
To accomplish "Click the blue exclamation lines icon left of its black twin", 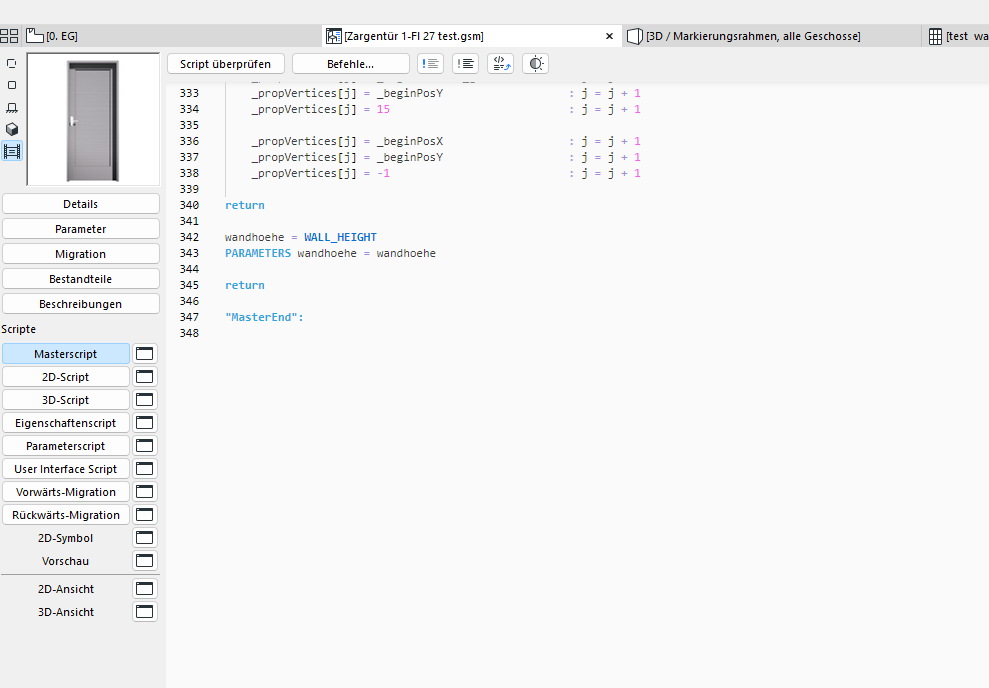I will pos(431,64).
